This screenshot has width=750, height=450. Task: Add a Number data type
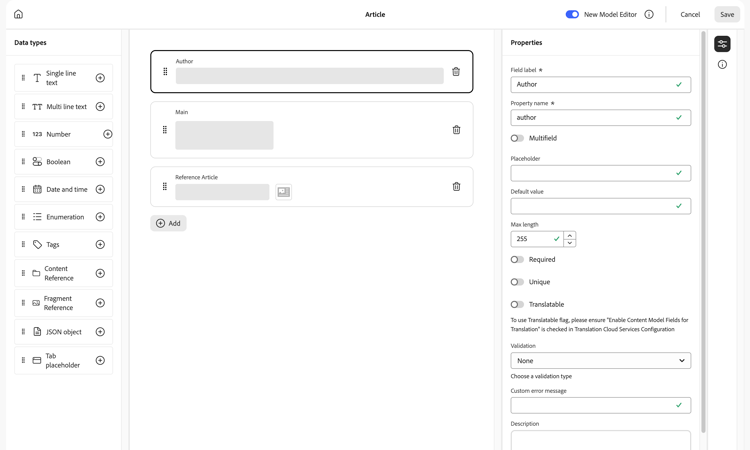[107, 134]
